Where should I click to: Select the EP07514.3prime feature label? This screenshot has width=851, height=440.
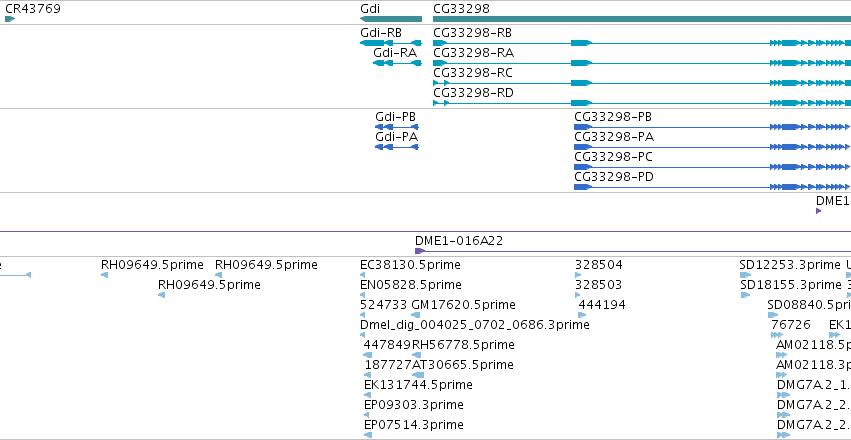414,425
